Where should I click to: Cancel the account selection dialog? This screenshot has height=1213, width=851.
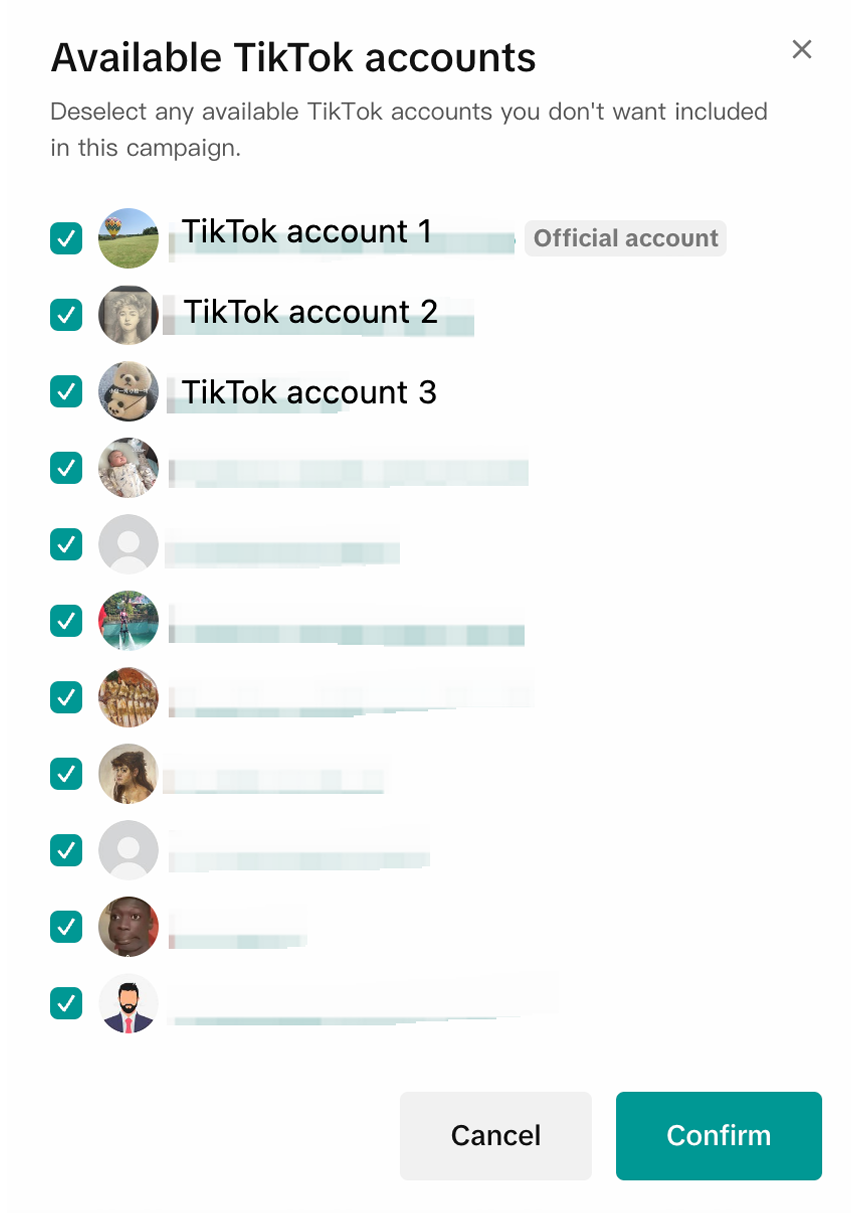(496, 1136)
